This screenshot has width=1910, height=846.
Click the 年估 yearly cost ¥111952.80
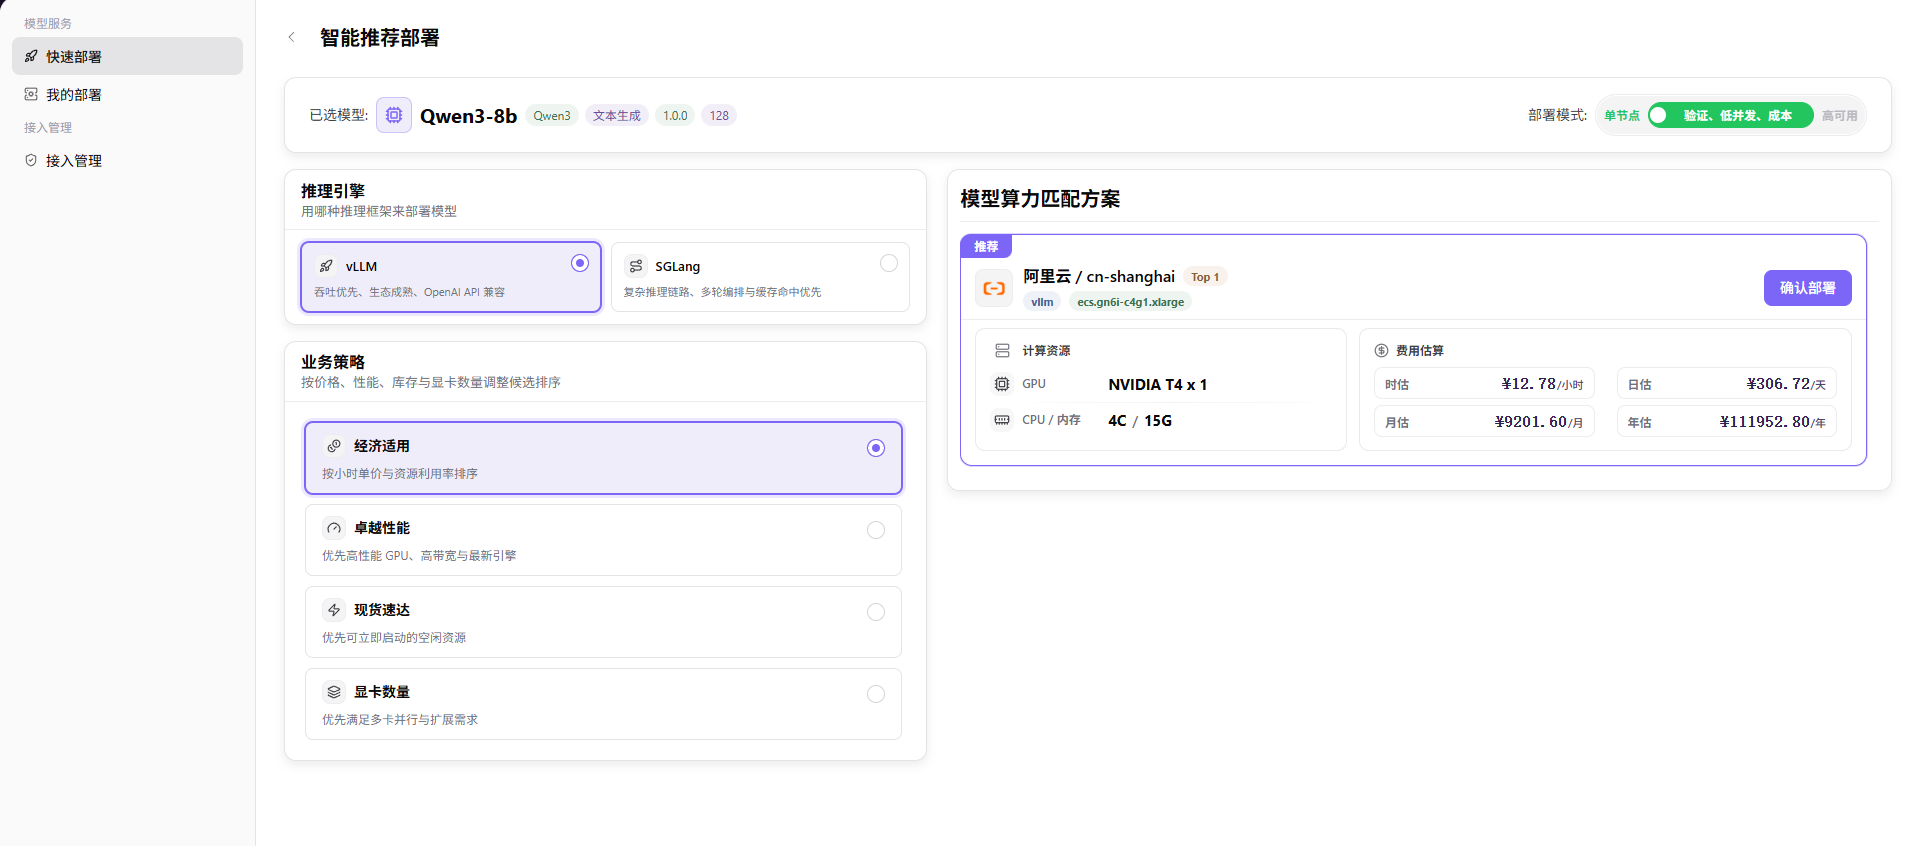[1726, 422]
